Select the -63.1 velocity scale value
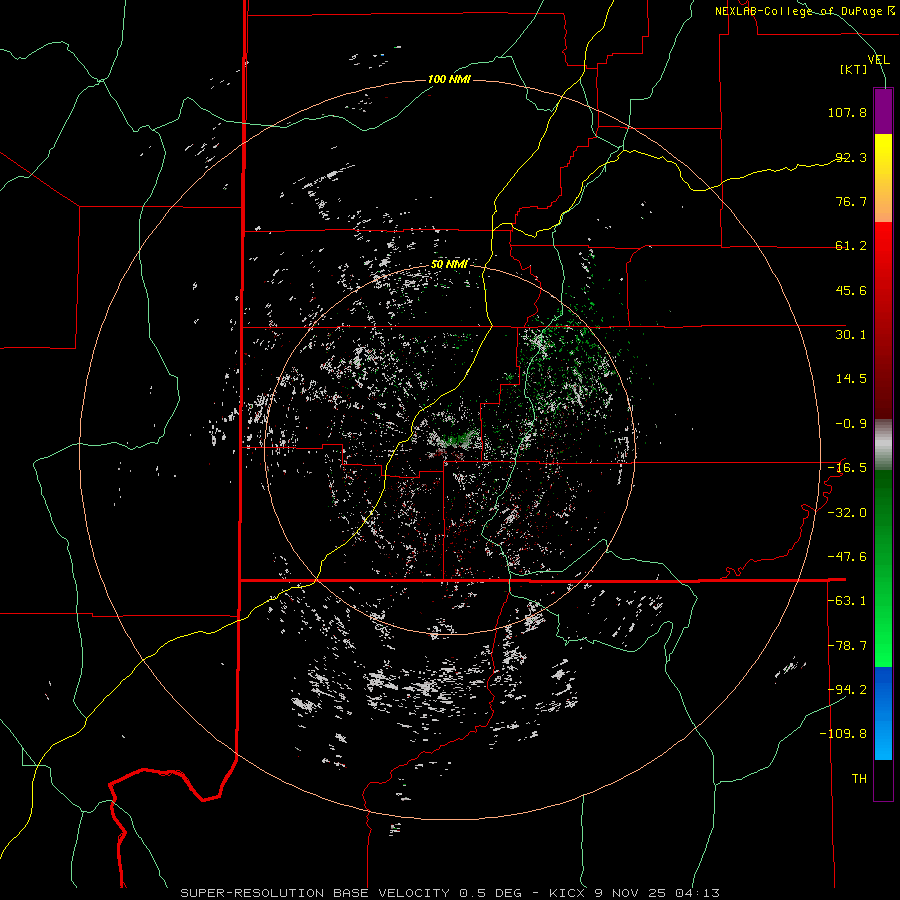The height and width of the screenshot is (900, 900). [847, 601]
